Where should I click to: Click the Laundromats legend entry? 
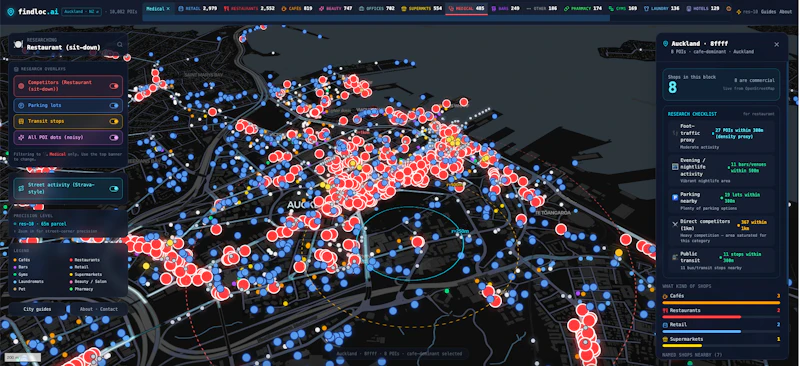click(x=28, y=281)
